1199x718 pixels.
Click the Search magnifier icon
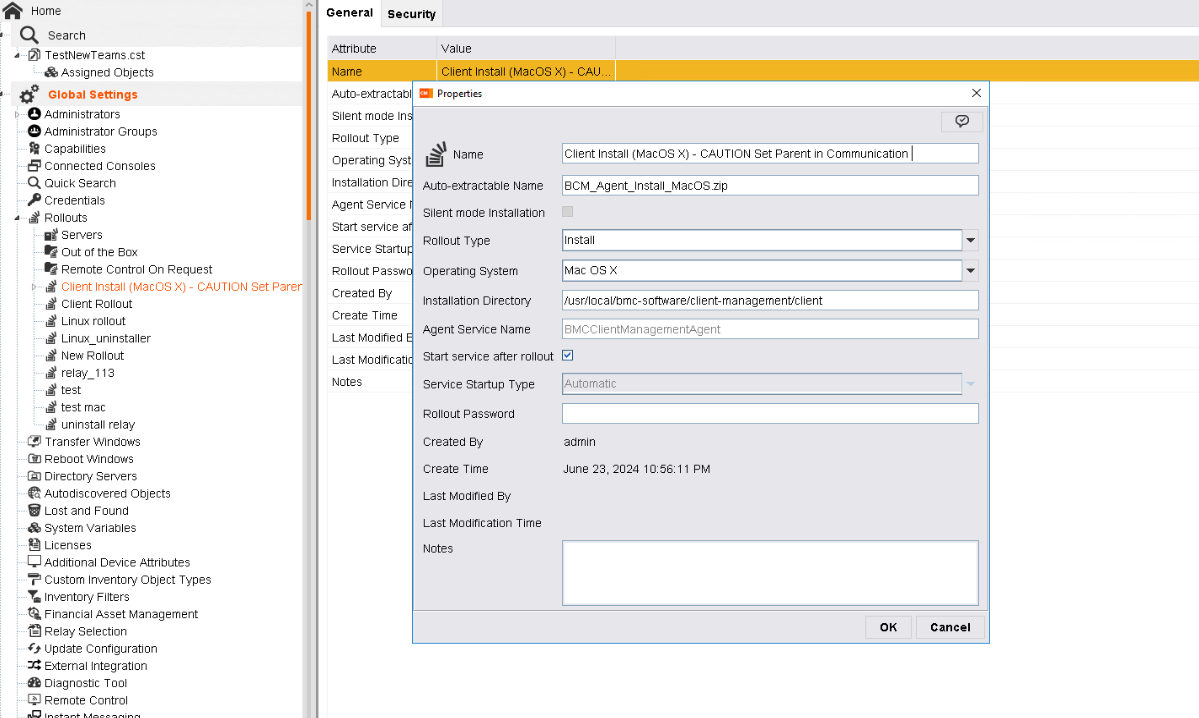coord(29,34)
